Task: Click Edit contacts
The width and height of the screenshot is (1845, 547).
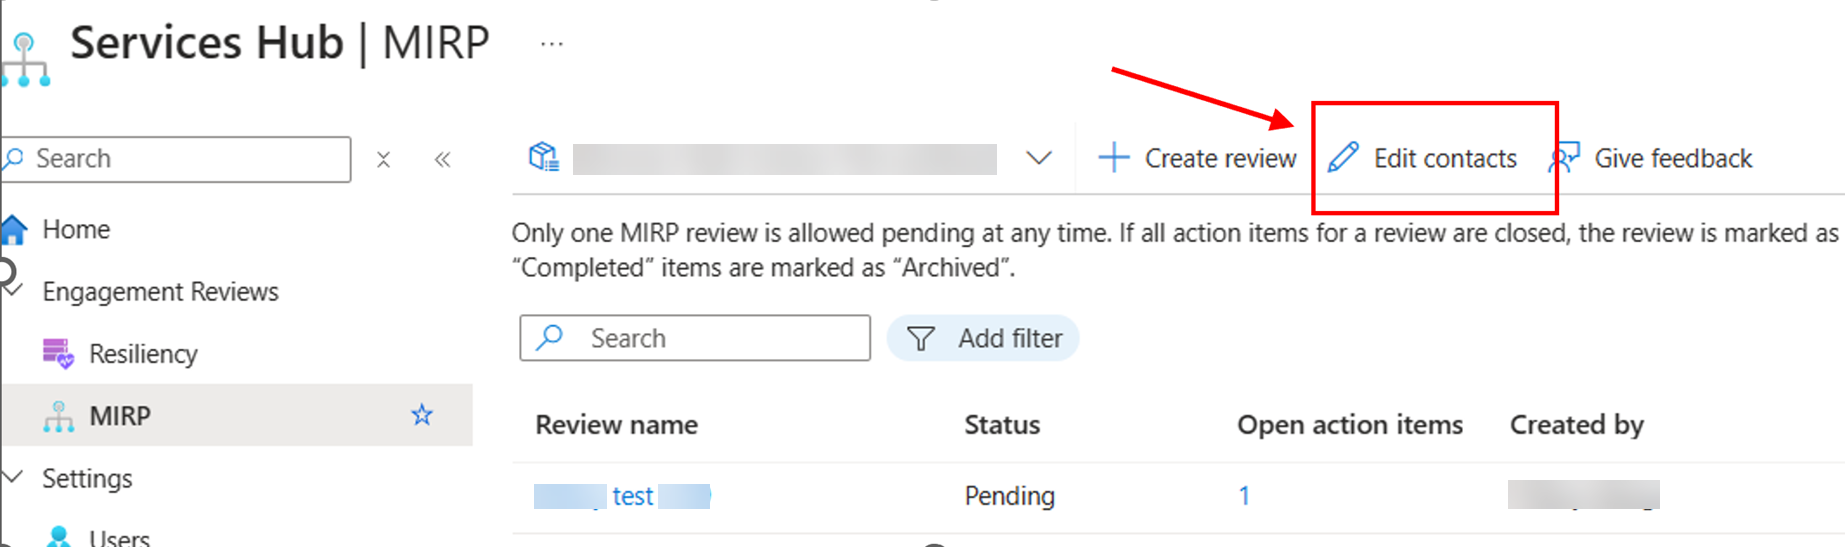Action: (1422, 158)
